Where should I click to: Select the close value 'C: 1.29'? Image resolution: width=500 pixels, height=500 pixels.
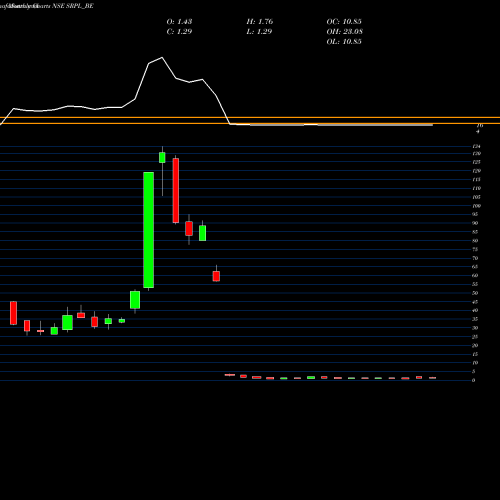(179, 31)
